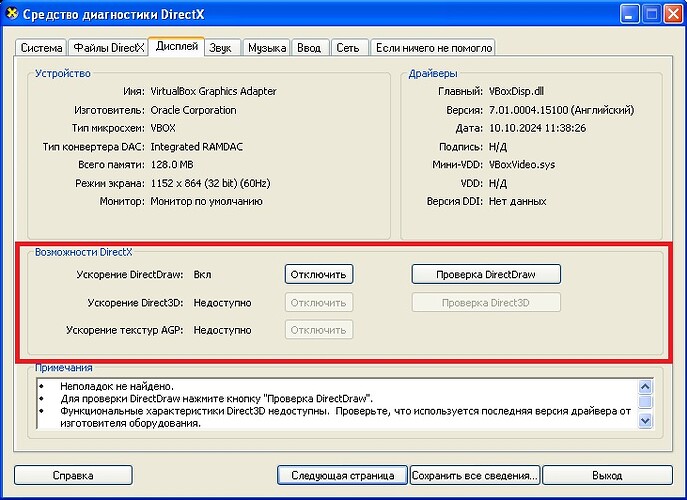Screen dimensions: 687x500
Task: Disable DirectDraw acceleration with the Отключить button
Action: (319, 274)
